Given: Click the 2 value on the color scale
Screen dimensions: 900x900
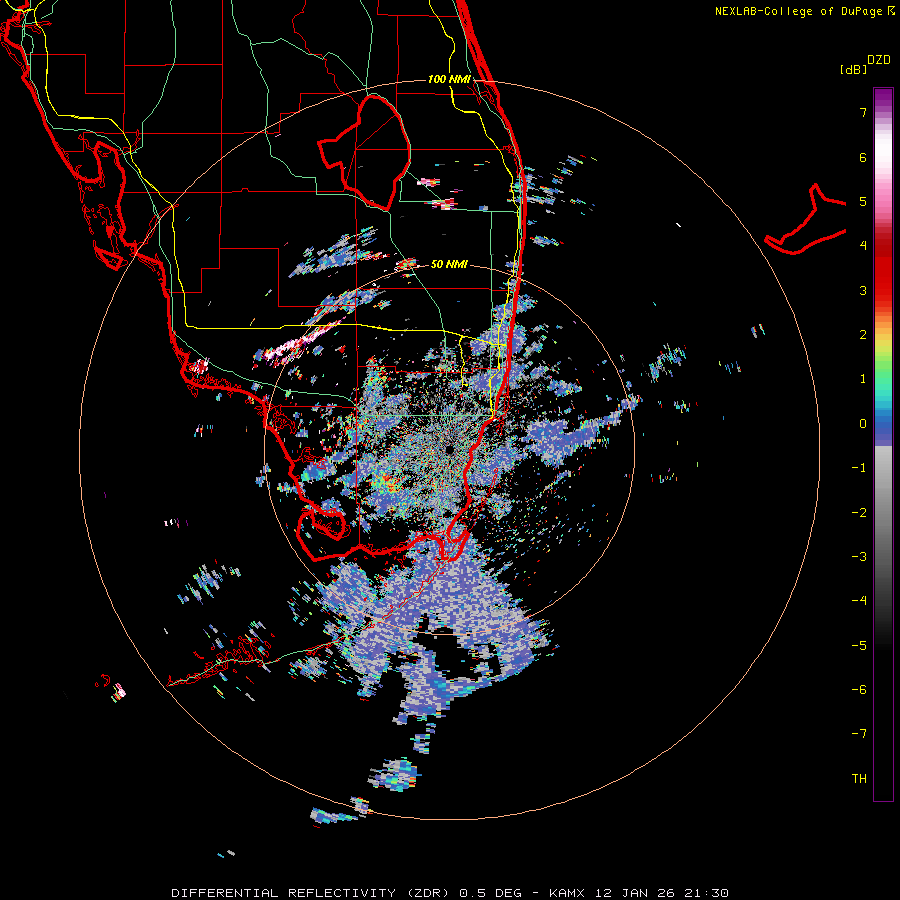Looking at the screenshot, I should pos(863,335).
